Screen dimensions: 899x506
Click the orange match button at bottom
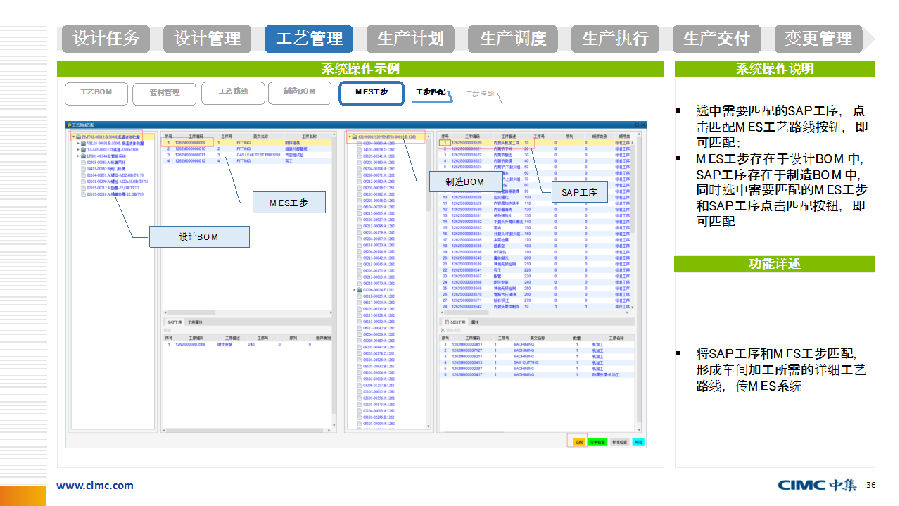tap(578, 440)
